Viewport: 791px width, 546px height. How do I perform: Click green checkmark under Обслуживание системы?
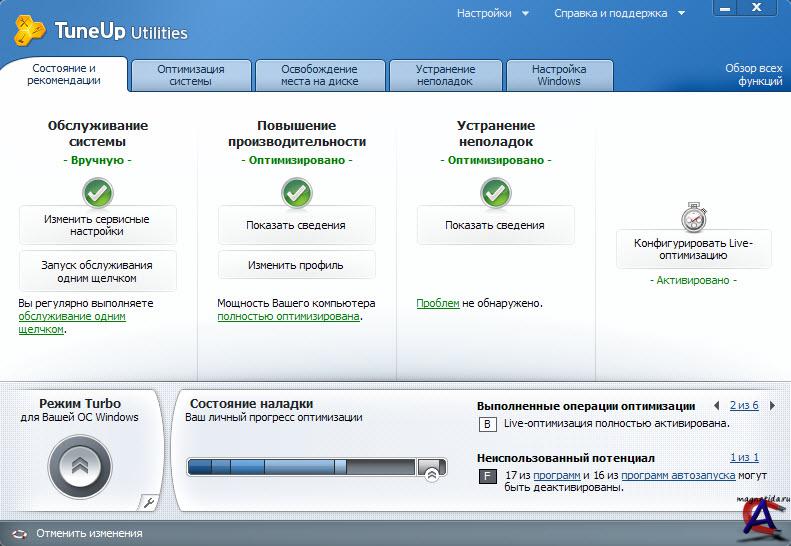click(97, 191)
